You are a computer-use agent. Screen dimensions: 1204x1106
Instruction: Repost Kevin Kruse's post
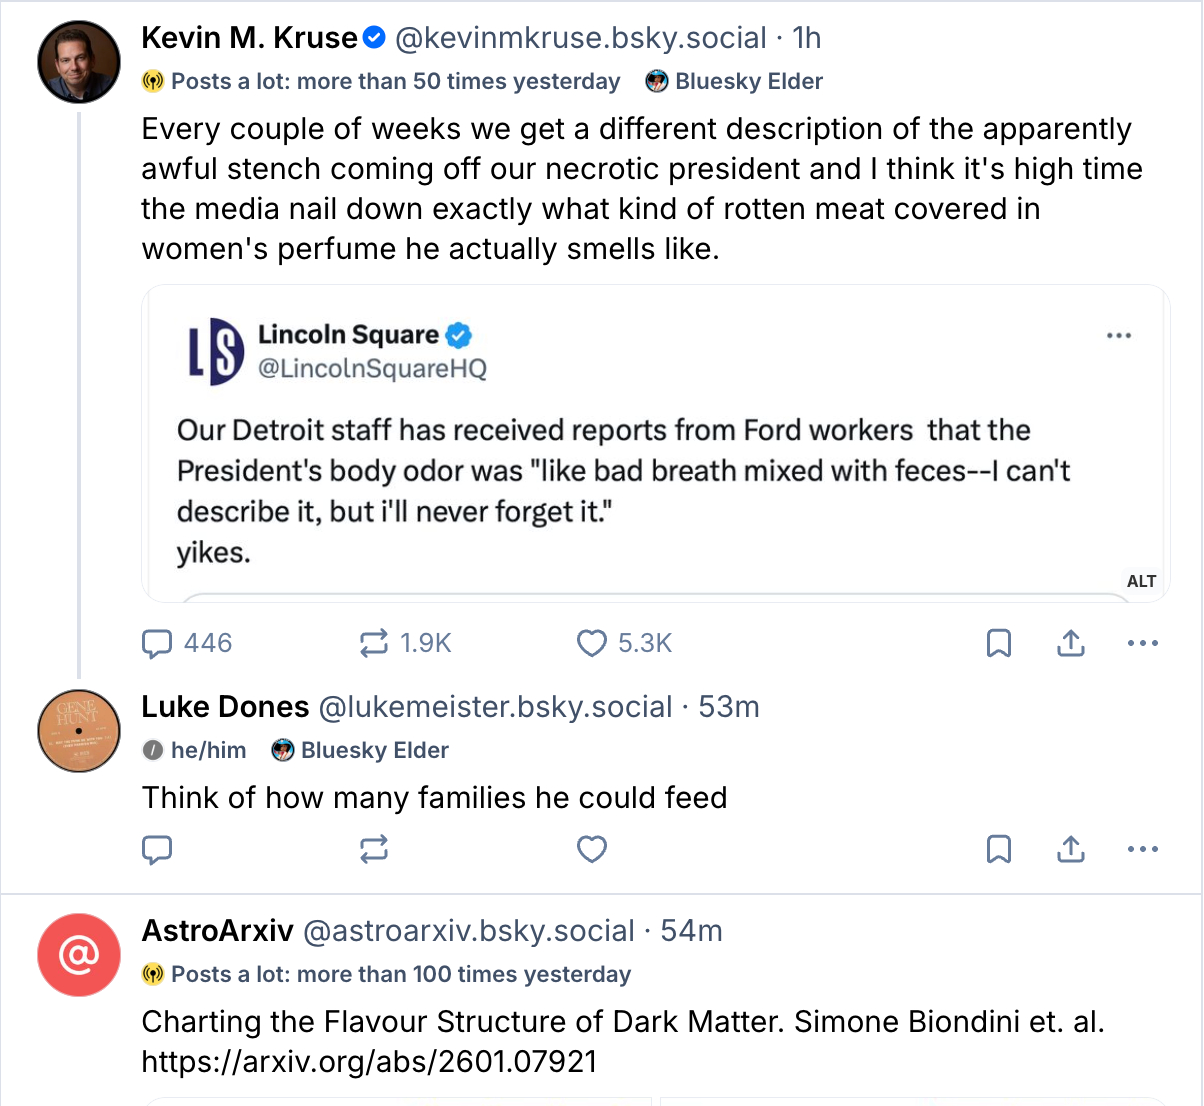[374, 643]
